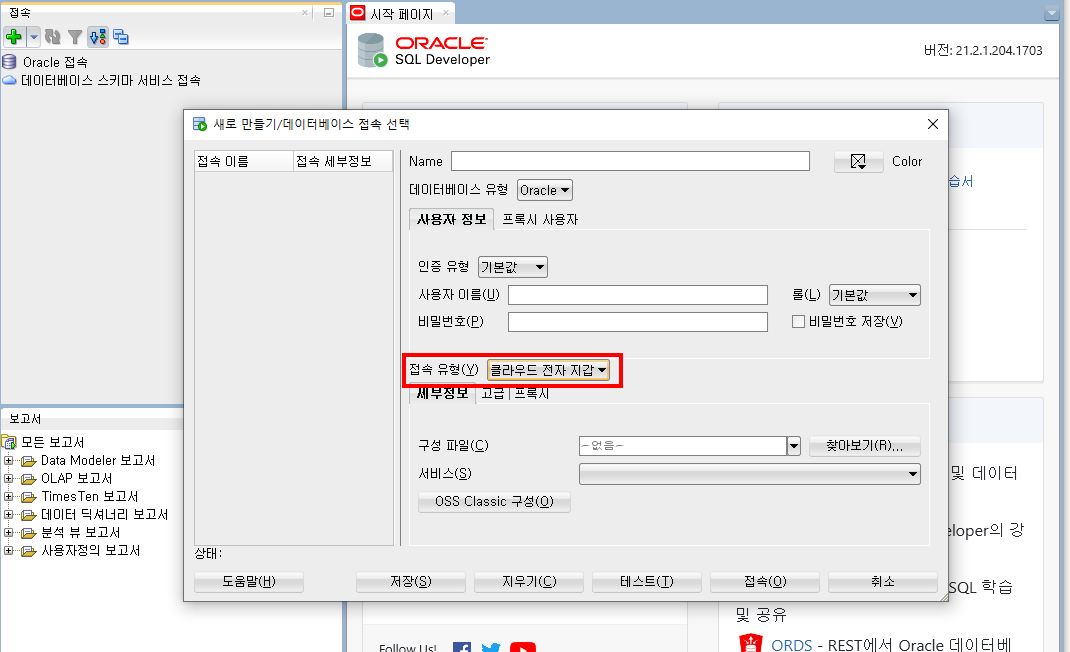Click the OSS Classic 구성 button
The width and height of the screenshot is (1070, 652).
pos(494,502)
